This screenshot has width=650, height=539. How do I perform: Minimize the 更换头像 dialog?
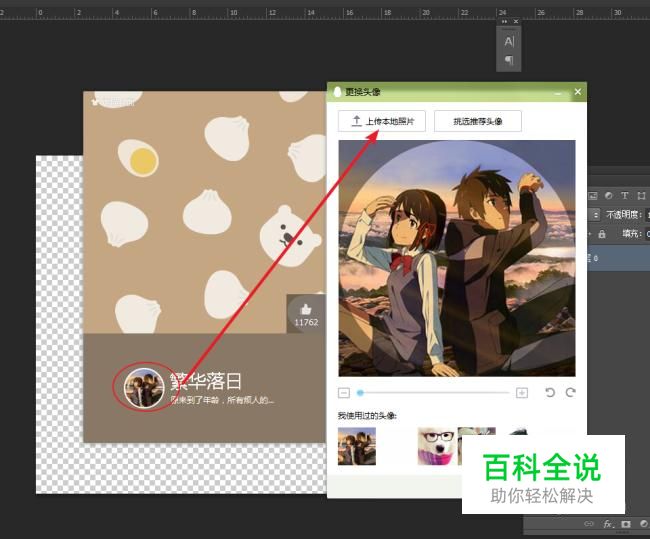558,93
